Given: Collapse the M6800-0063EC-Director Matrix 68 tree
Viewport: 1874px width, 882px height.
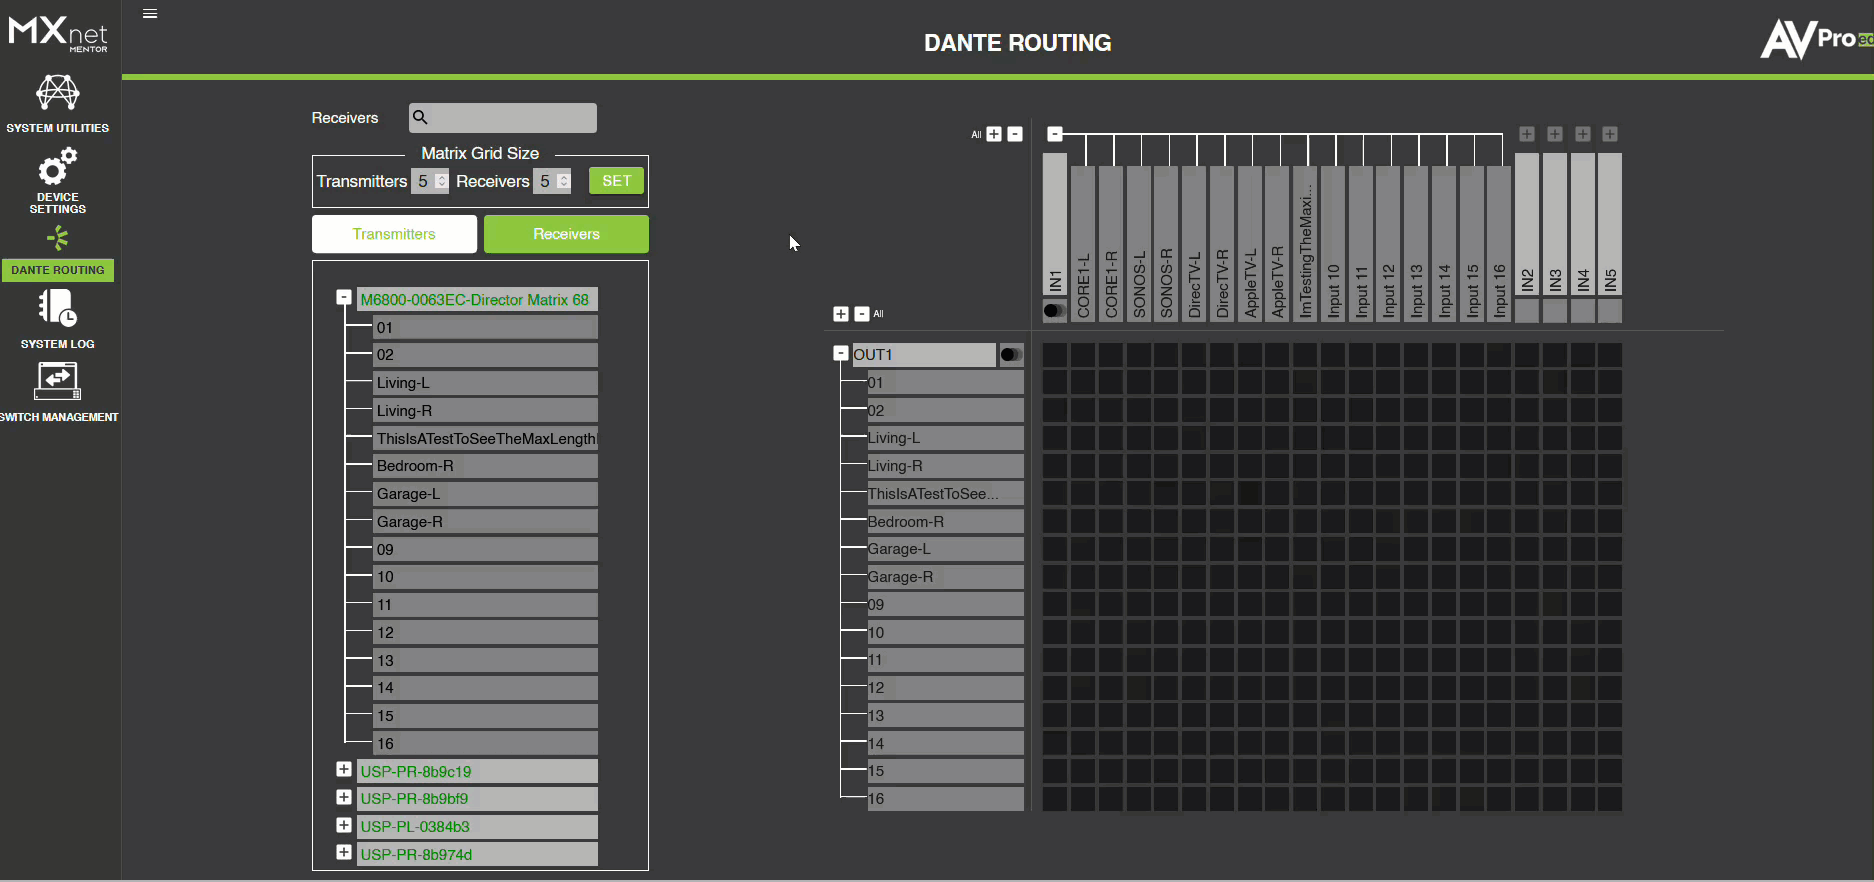Looking at the screenshot, I should pos(344,298).
